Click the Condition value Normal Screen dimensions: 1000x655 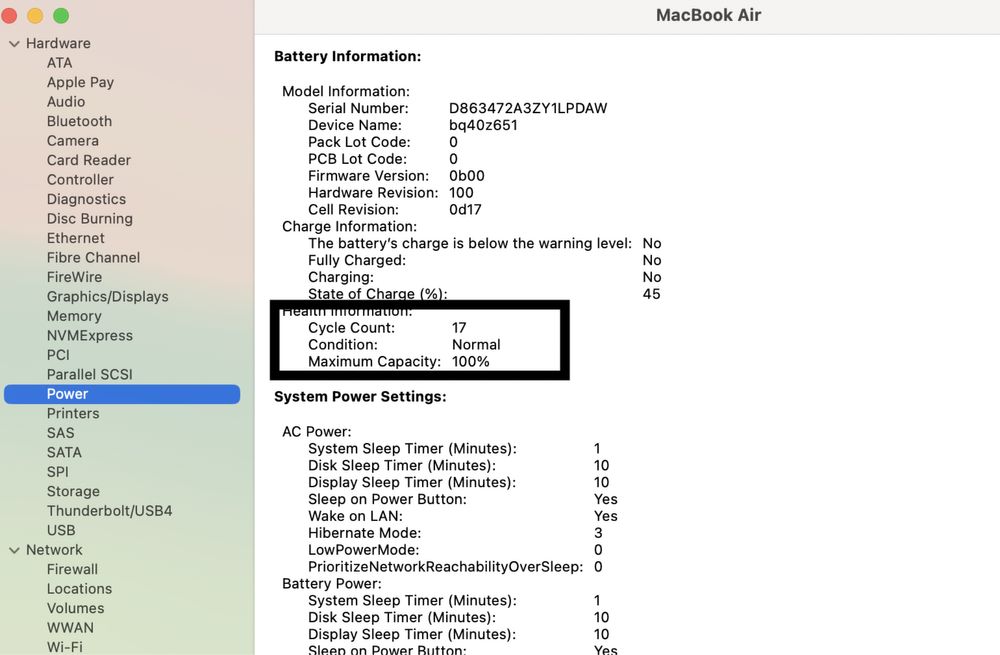476,345
